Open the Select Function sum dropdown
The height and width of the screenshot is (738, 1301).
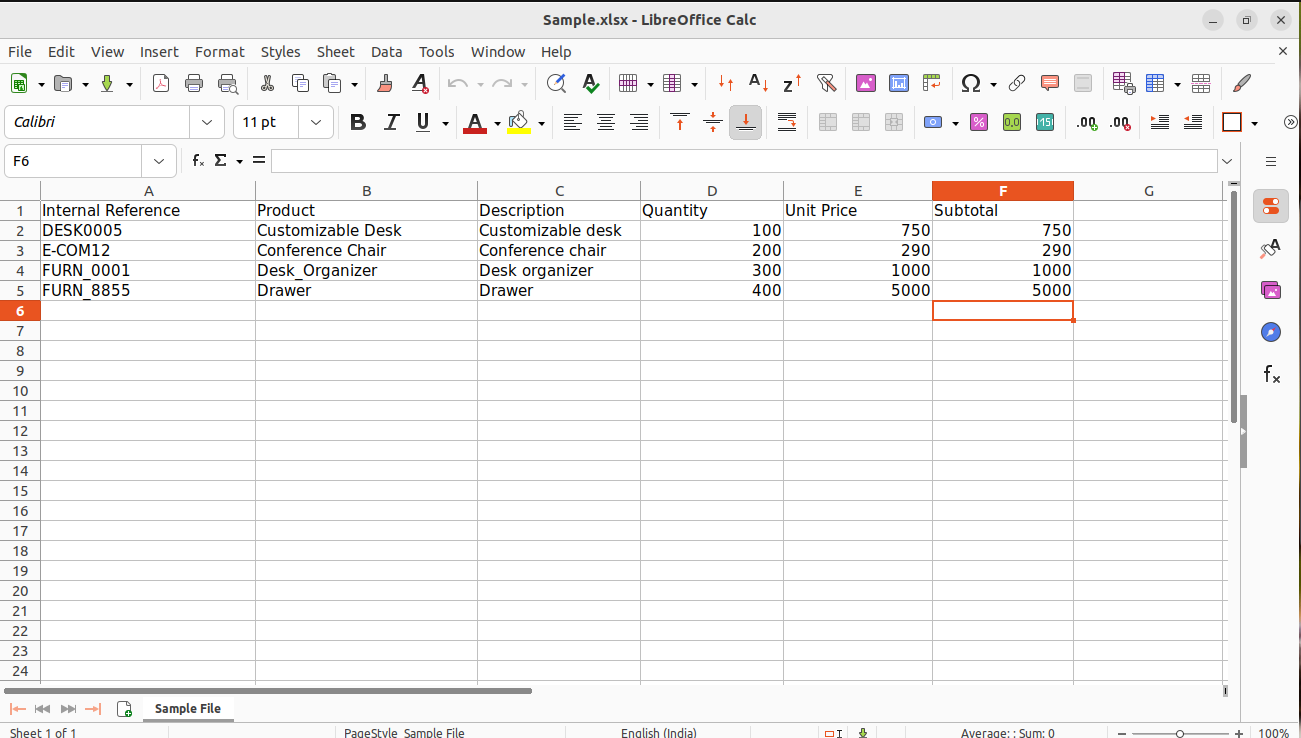click(239, 161)
